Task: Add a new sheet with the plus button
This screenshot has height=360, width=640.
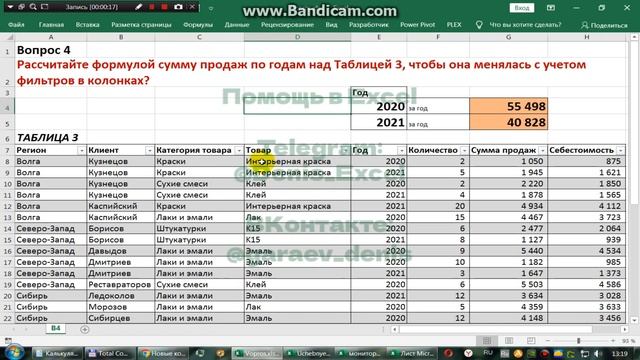Action: (x=84, y=329)
